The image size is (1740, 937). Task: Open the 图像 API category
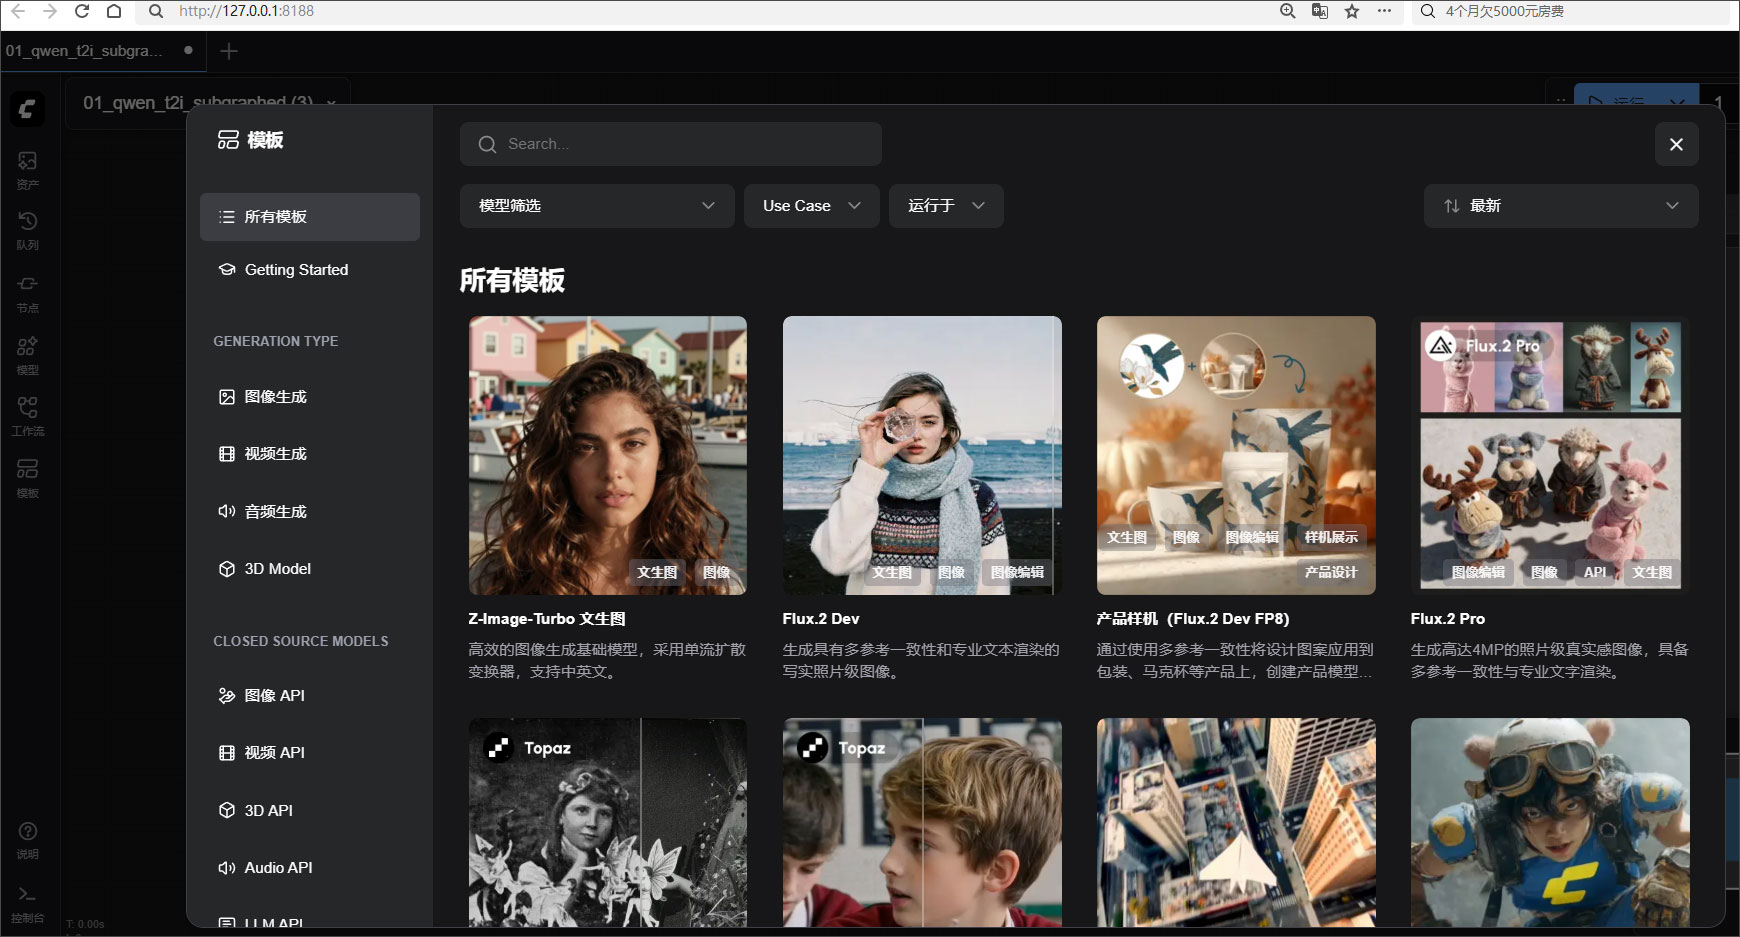[x=310, y=696]
